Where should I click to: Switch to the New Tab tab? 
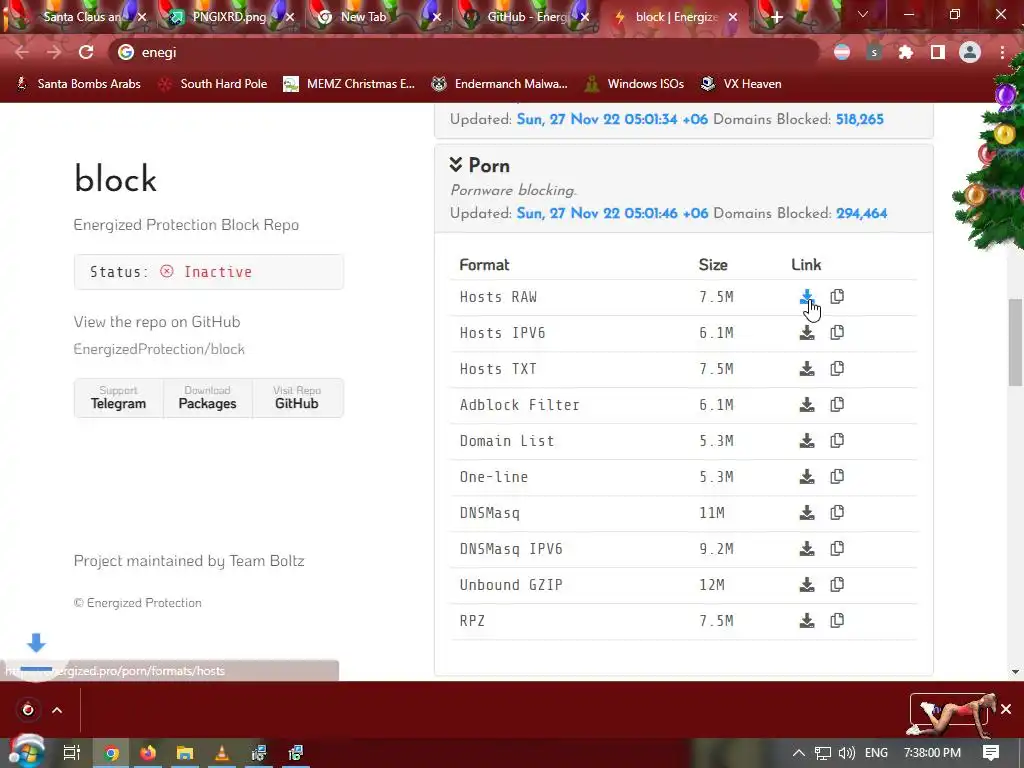[363, 17]
